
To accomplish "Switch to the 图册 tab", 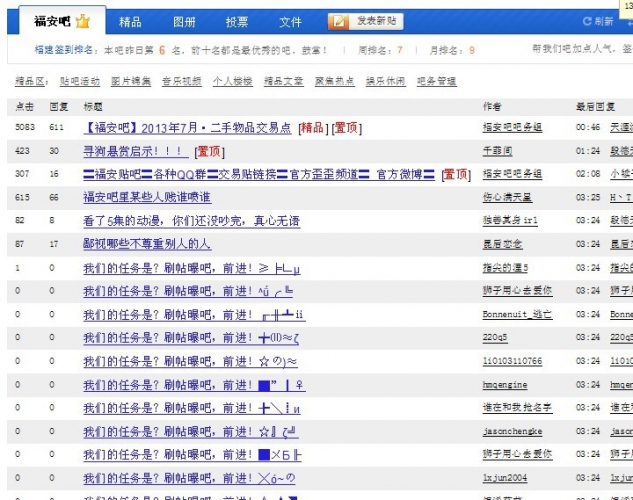I will pos(184,21).
